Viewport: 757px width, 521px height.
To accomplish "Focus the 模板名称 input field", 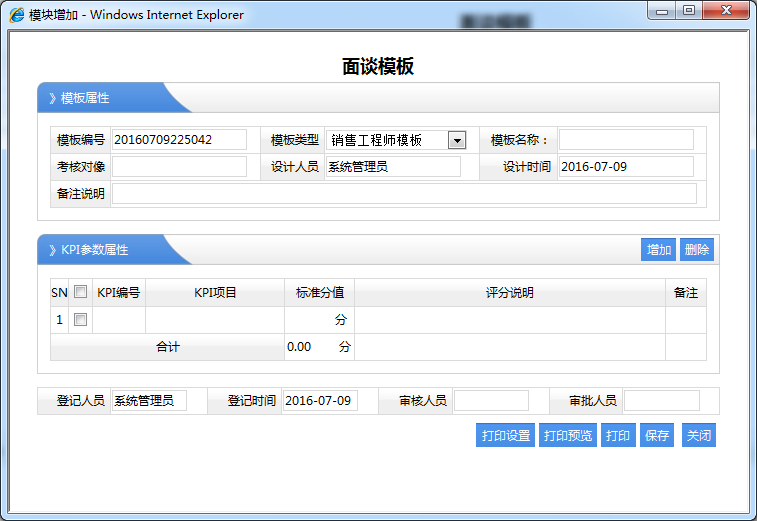I will [x=626, y=140].
